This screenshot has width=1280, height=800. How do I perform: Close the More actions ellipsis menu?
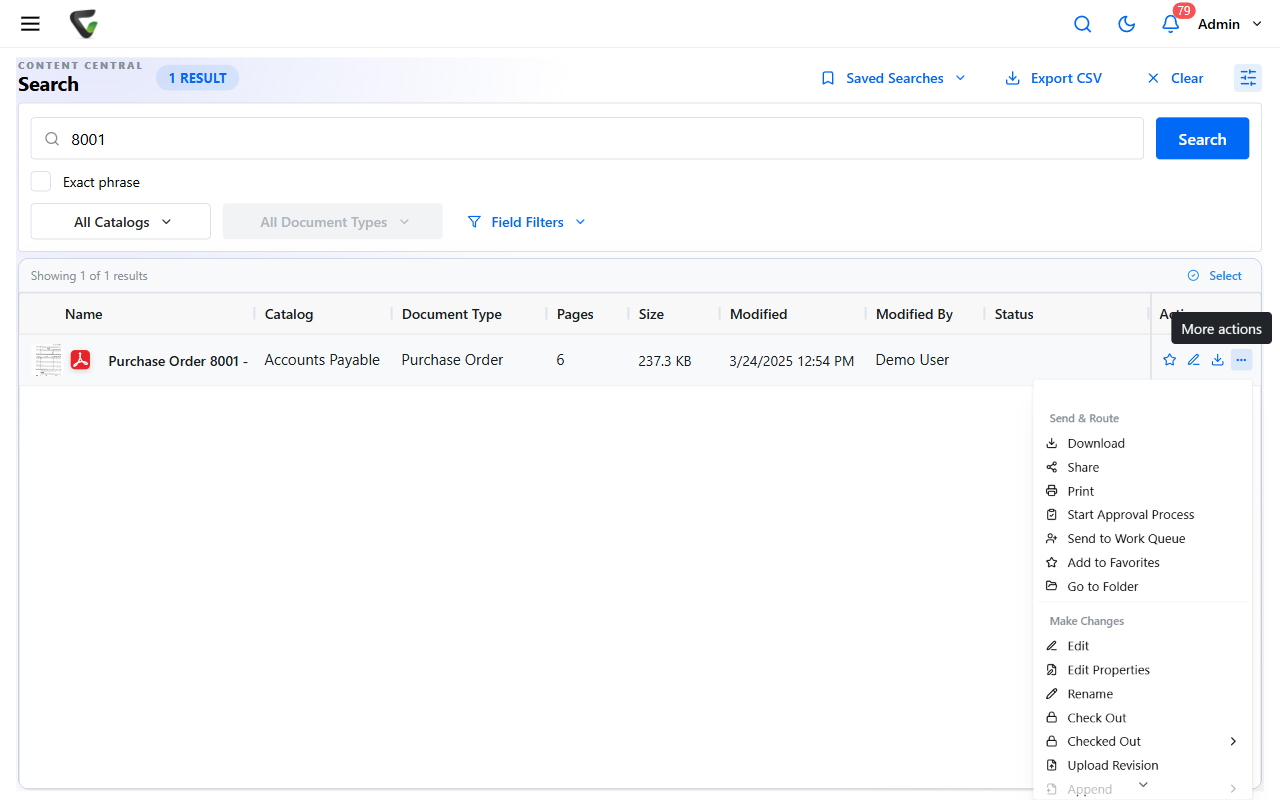click(1241, 360)
